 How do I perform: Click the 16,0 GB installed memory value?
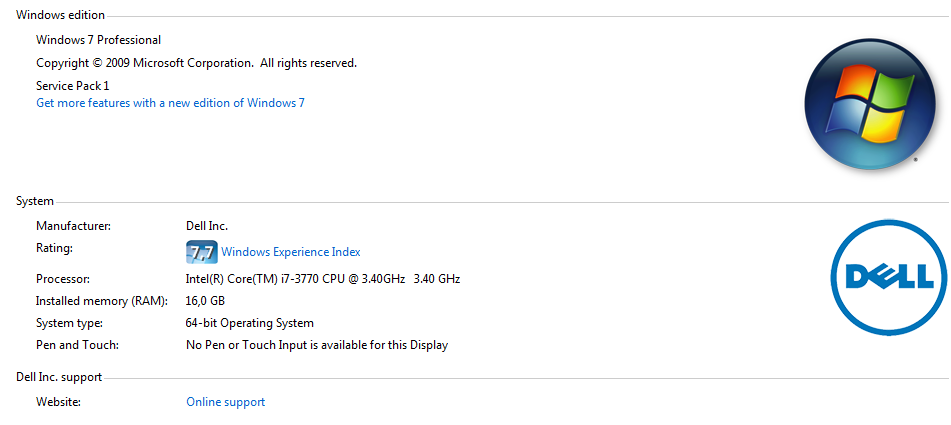[x=205, y=301]
